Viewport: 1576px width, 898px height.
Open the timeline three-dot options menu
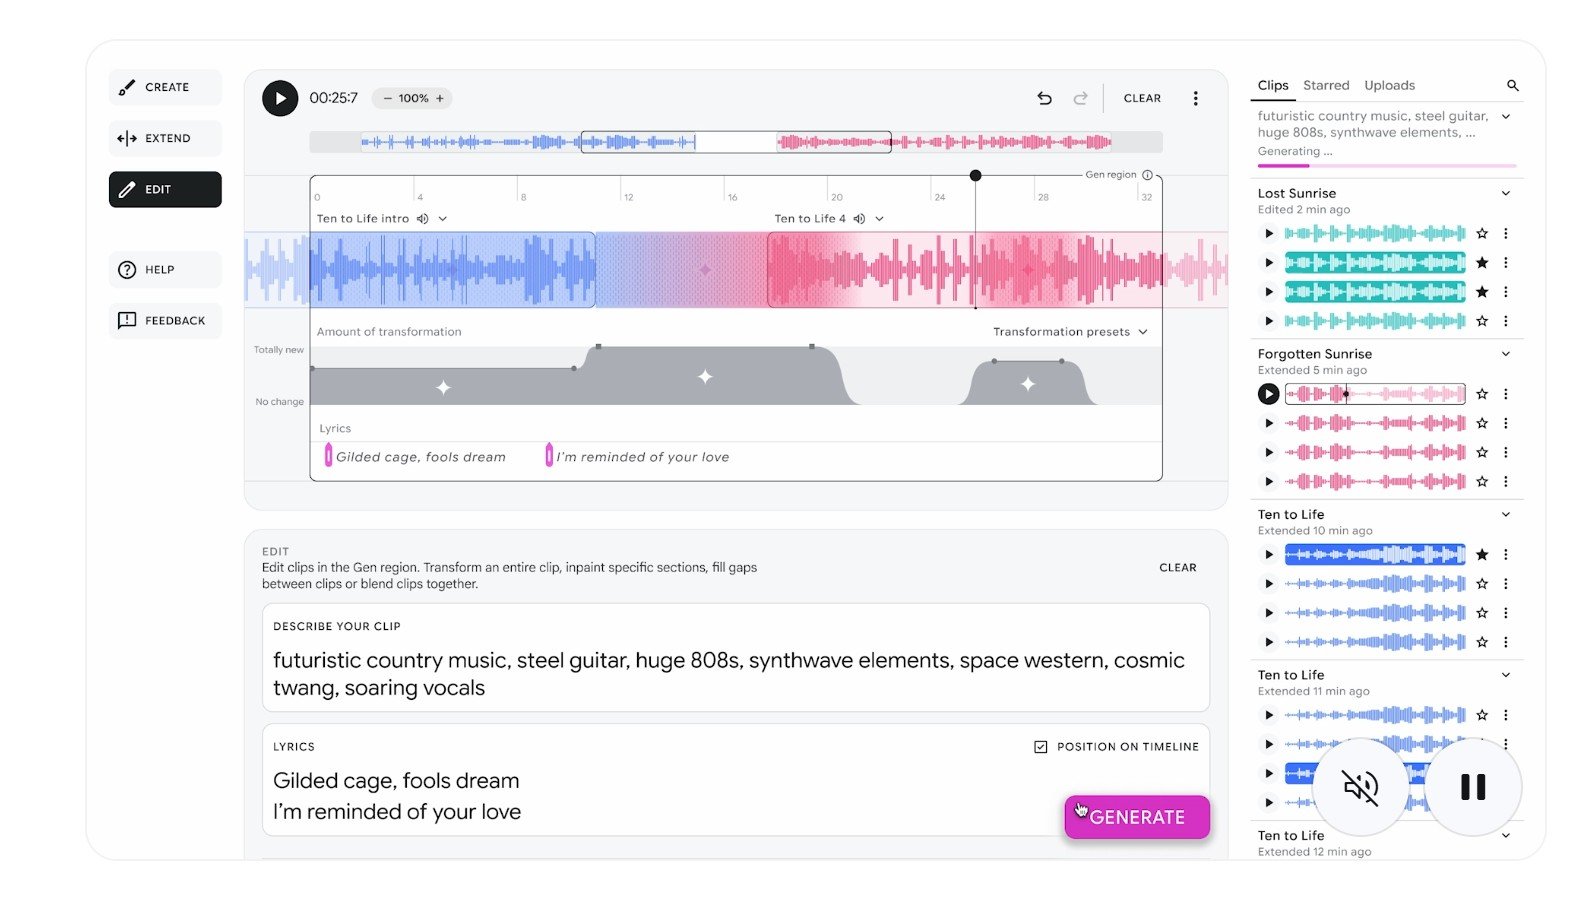click(1195, 98)
